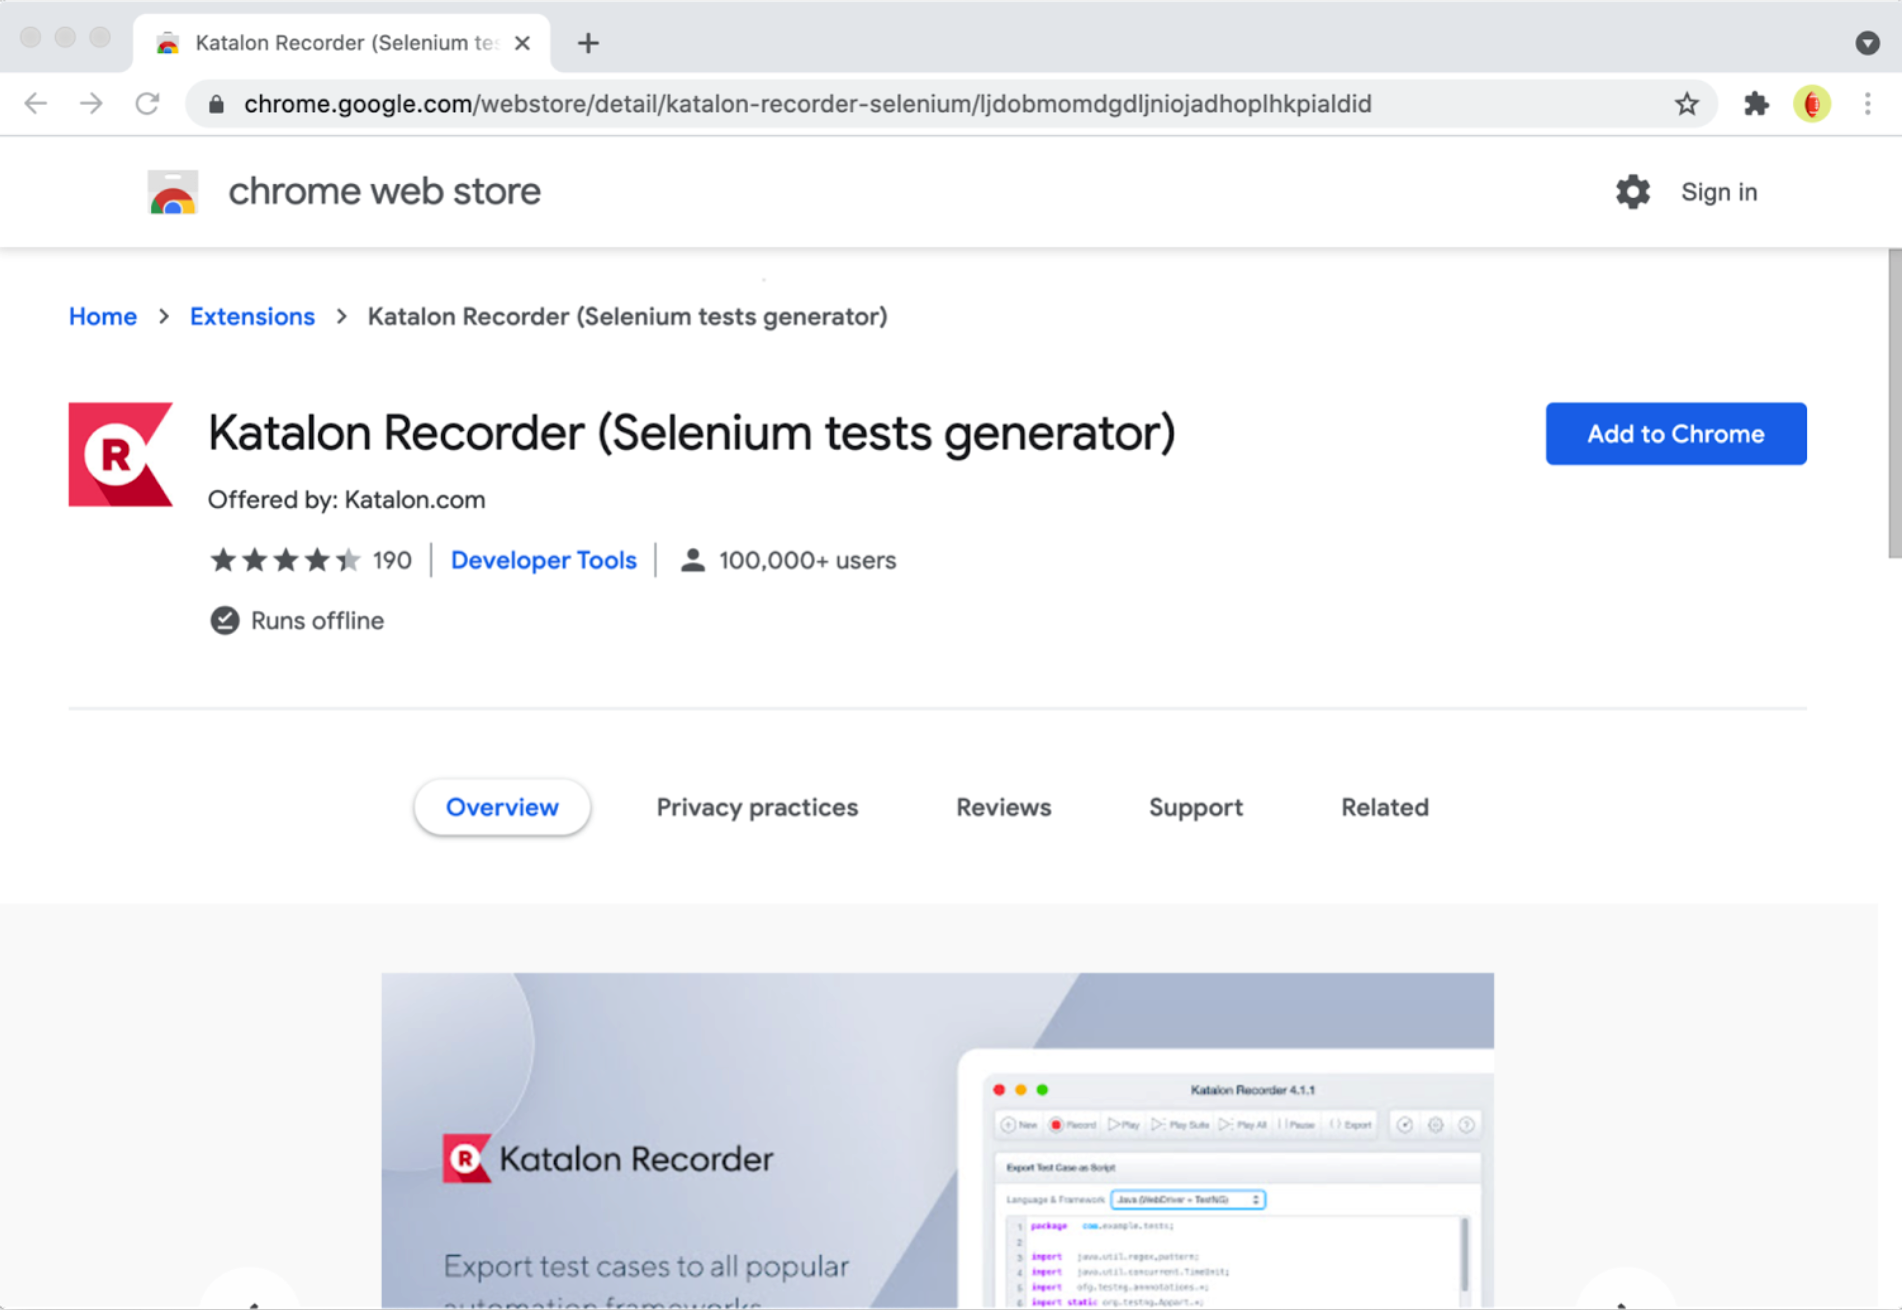Sign in to Chrome Web Store
Image resolution: width=1902 pixels, height=1310 pixels.
point(1718,192)
